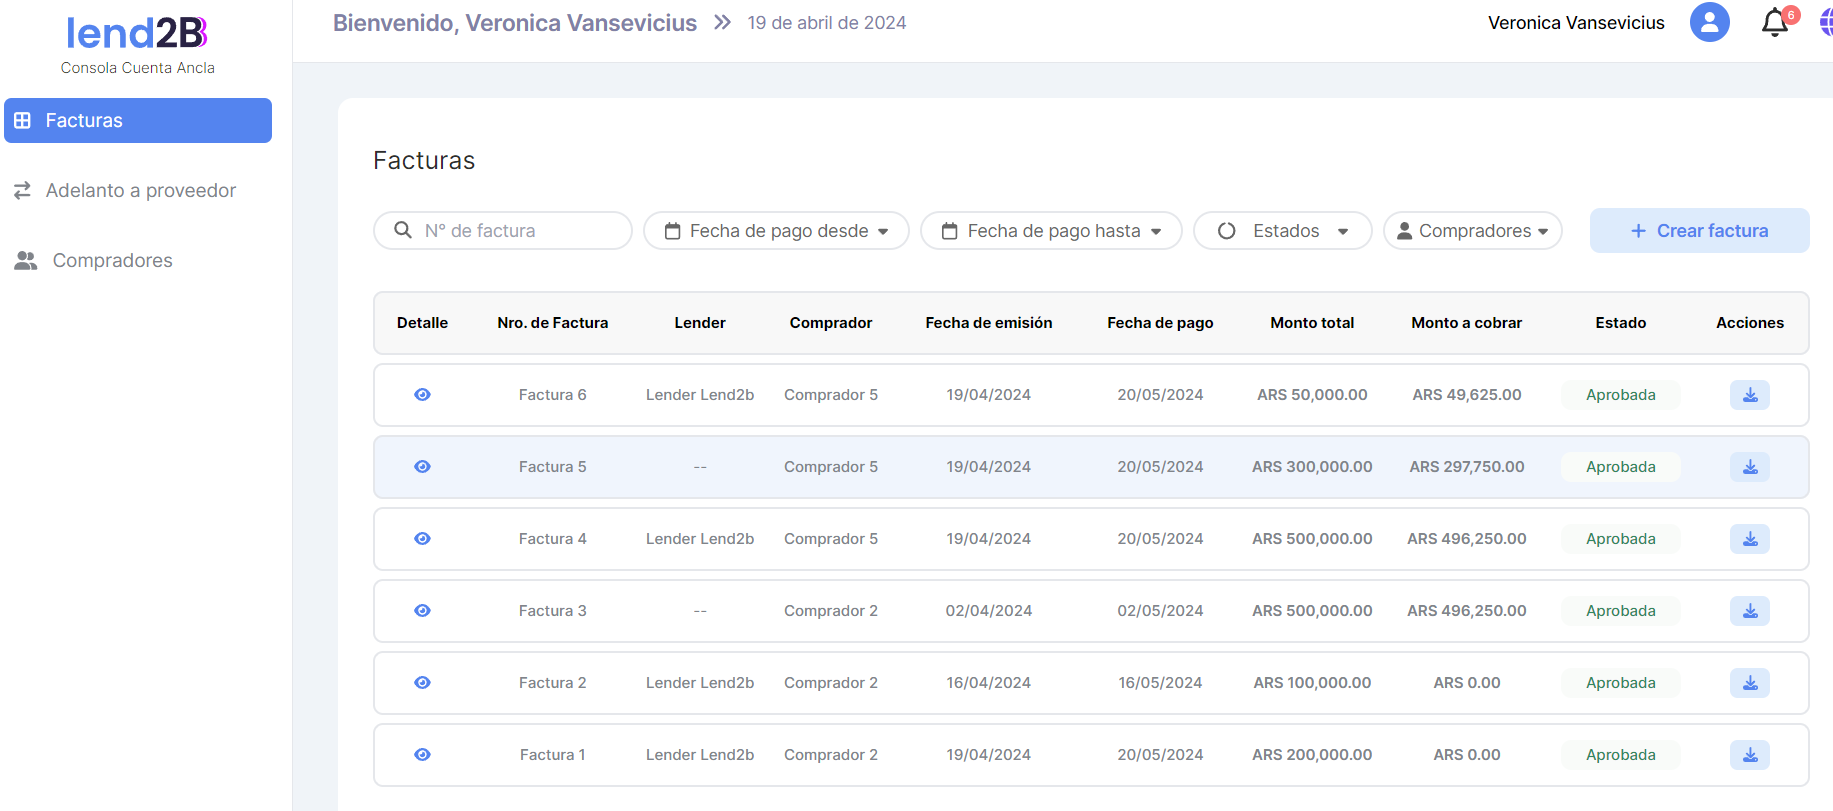1833x811 pixels.
Task: Download Factura 4 using its download icon
Action: [1749, 539]
